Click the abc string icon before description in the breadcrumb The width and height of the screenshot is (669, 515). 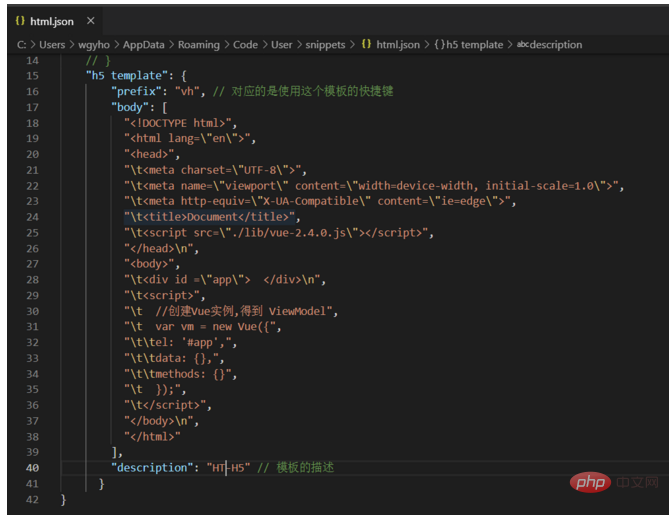click(x=523, y=44)
